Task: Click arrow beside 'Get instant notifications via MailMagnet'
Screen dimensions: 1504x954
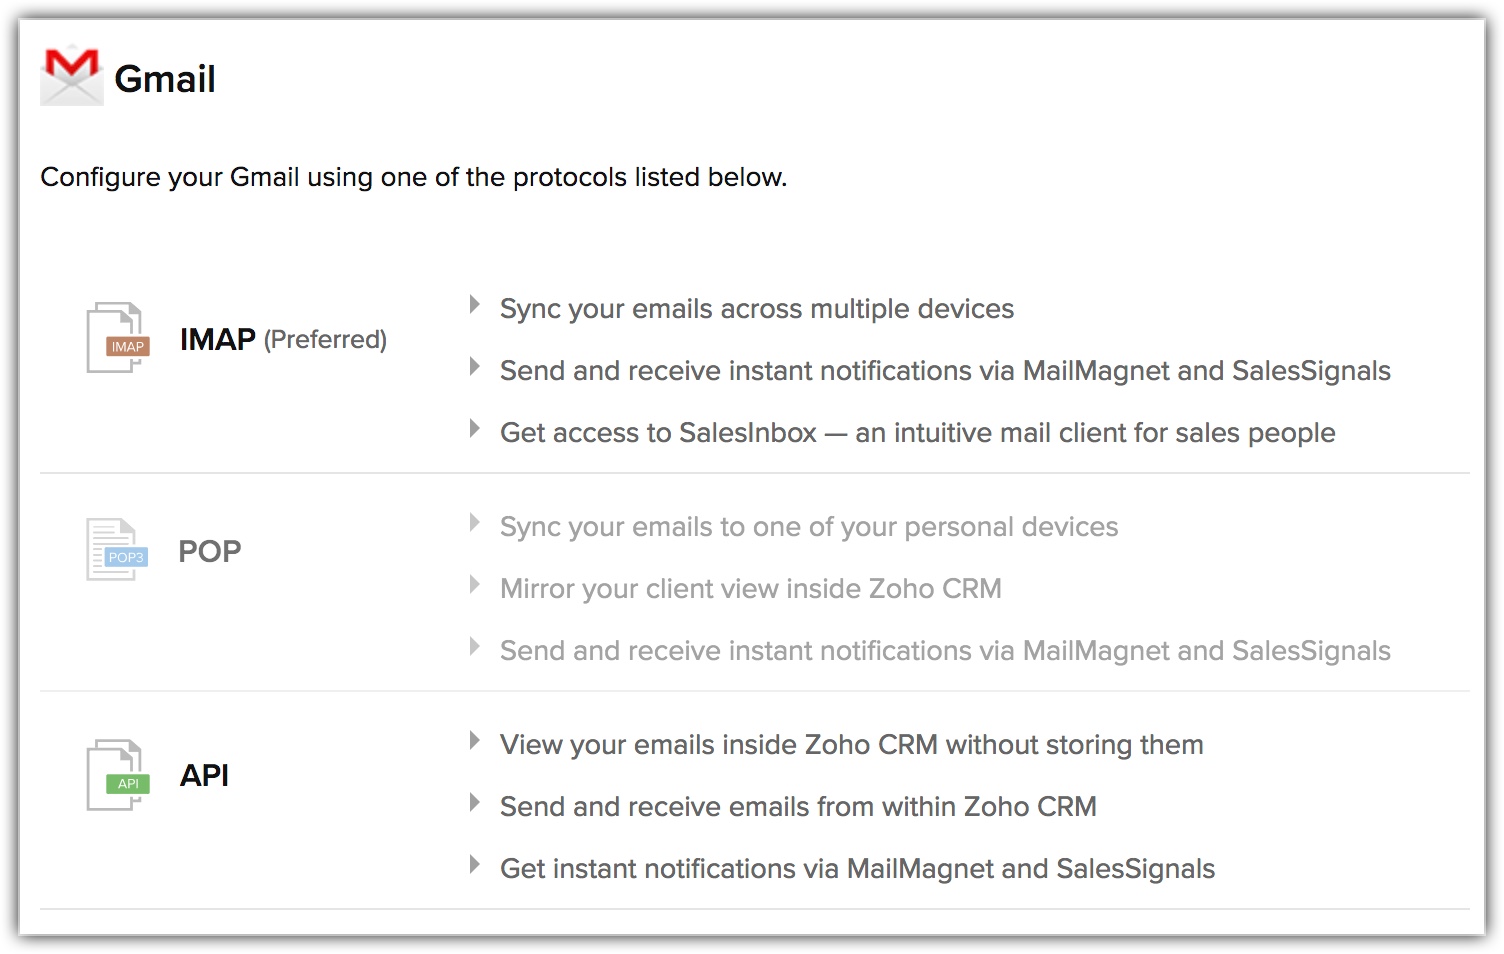Action: click(475, 865)
